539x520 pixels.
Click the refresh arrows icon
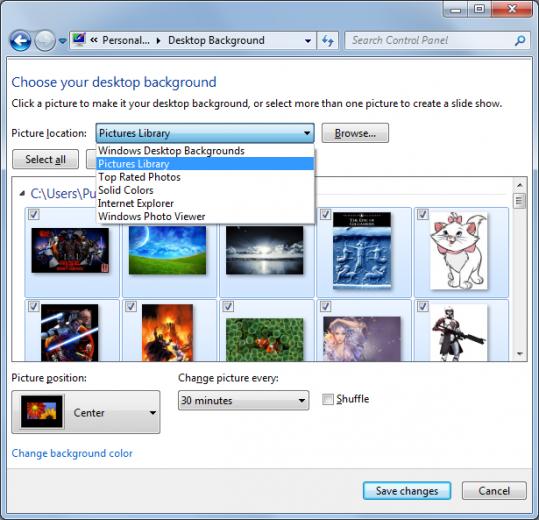point(328,41)
